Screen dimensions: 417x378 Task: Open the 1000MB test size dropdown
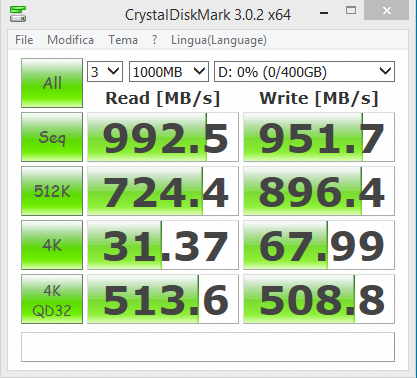point(169,71)
